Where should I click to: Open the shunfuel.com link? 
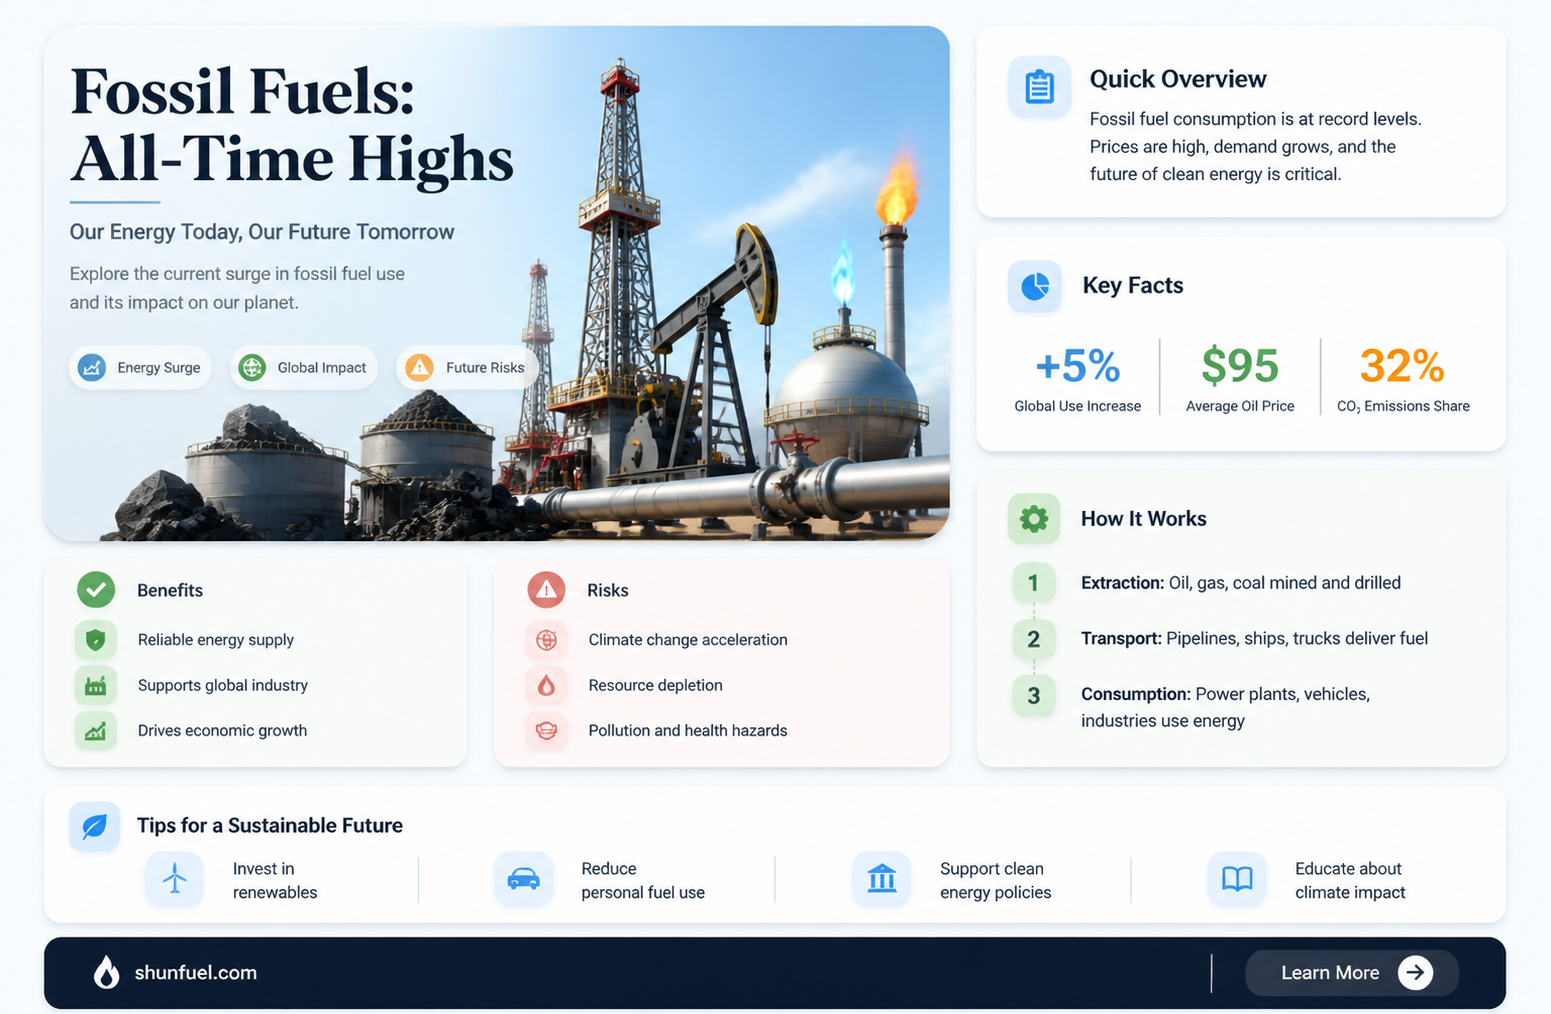[x=195, y=972]
